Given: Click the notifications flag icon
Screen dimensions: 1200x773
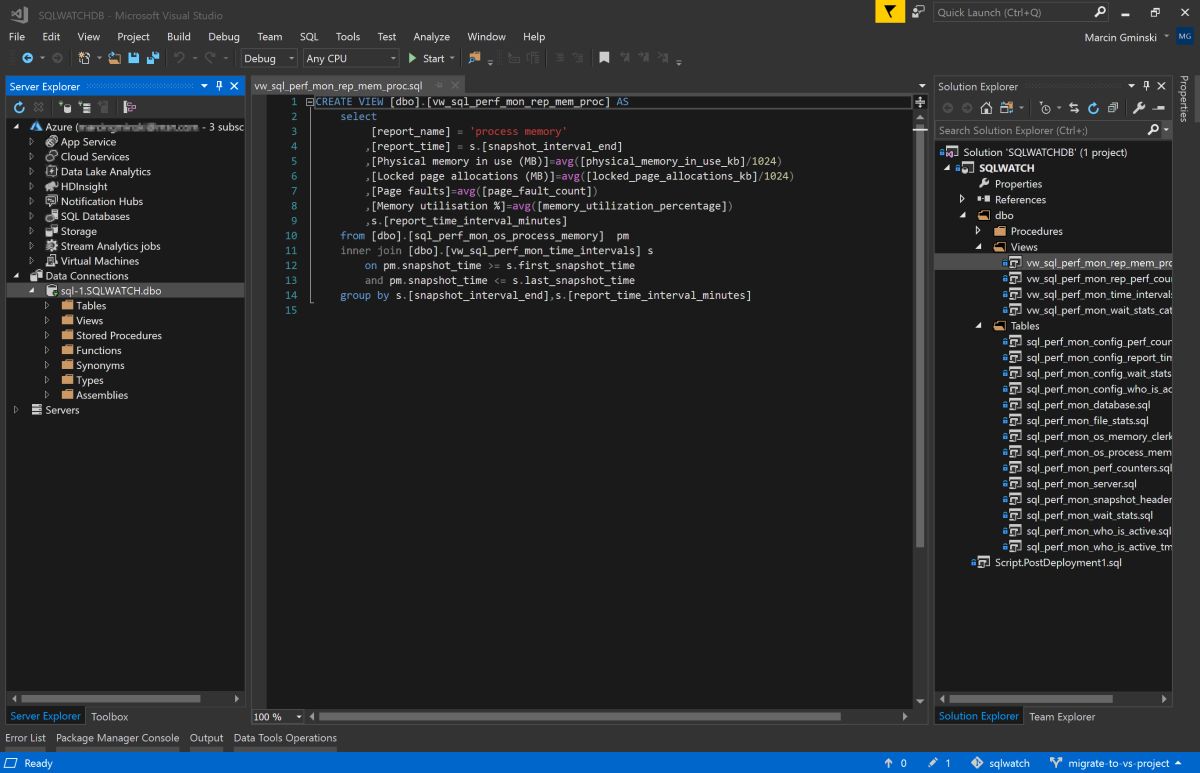Looking at the screenshot, I should coord(889,12).
